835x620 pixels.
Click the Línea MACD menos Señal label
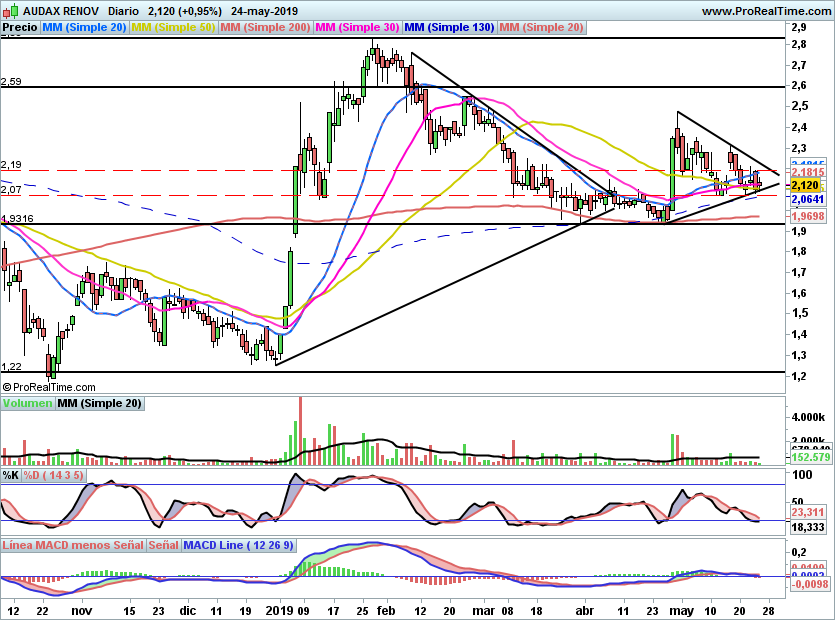pyautogui.click(x=73, y=545)
